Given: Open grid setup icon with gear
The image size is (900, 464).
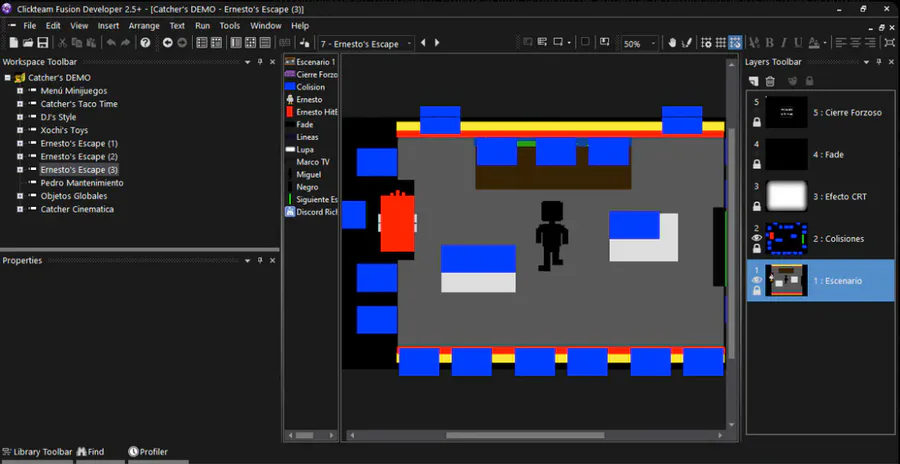Looking at the screenshot, I should point(707,42).
